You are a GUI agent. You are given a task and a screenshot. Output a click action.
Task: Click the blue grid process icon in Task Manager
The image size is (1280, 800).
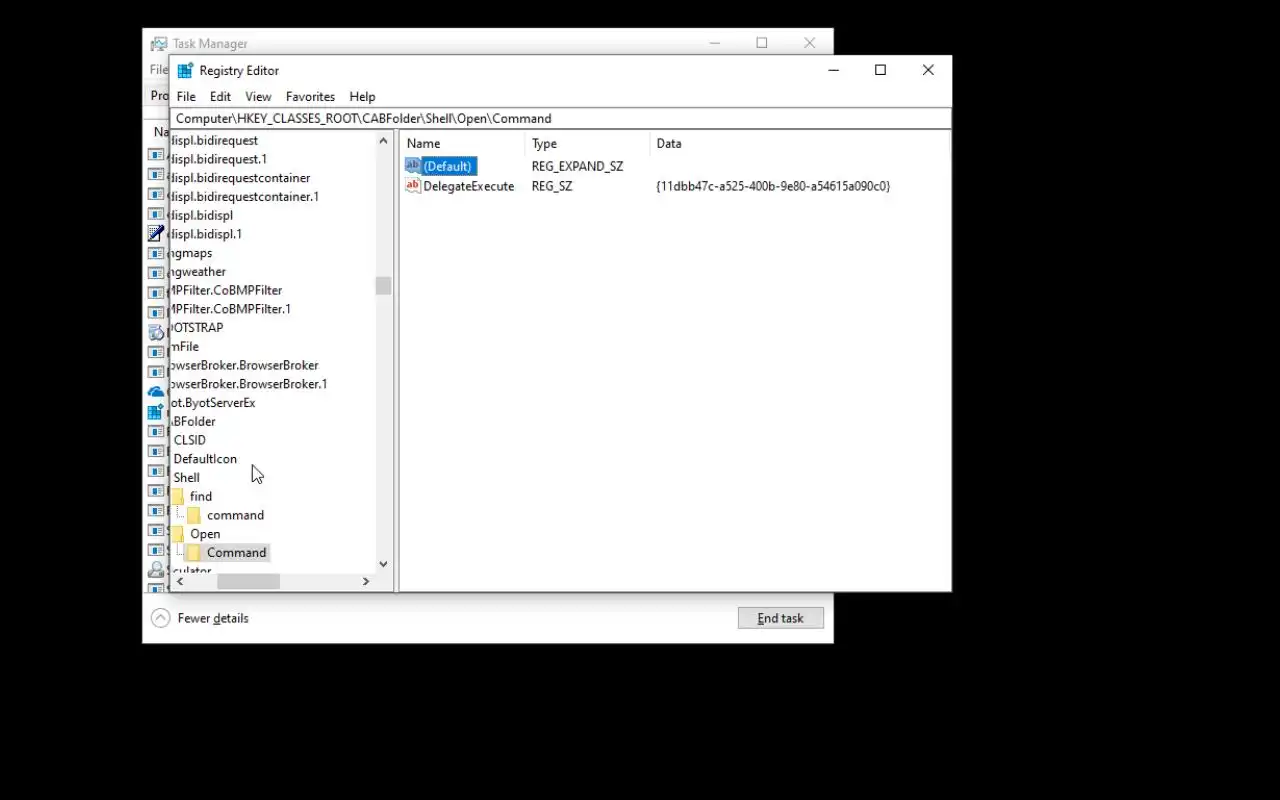(156, 411)
